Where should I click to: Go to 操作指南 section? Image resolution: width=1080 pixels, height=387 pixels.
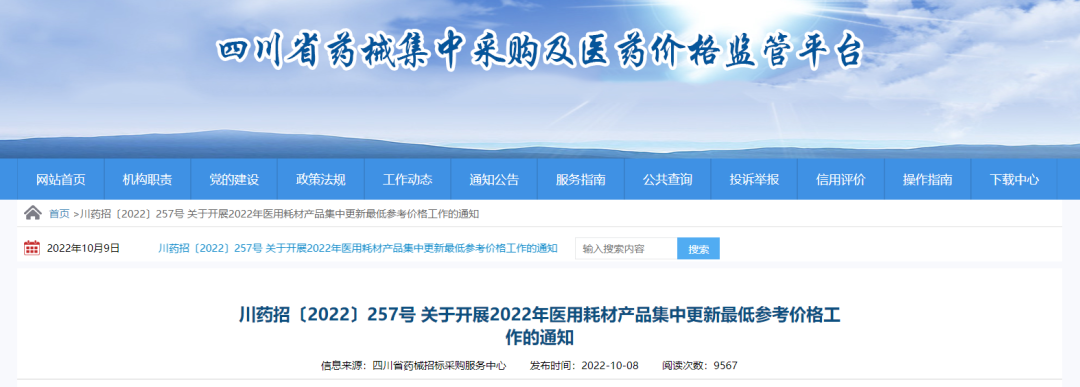coord(928,180)
